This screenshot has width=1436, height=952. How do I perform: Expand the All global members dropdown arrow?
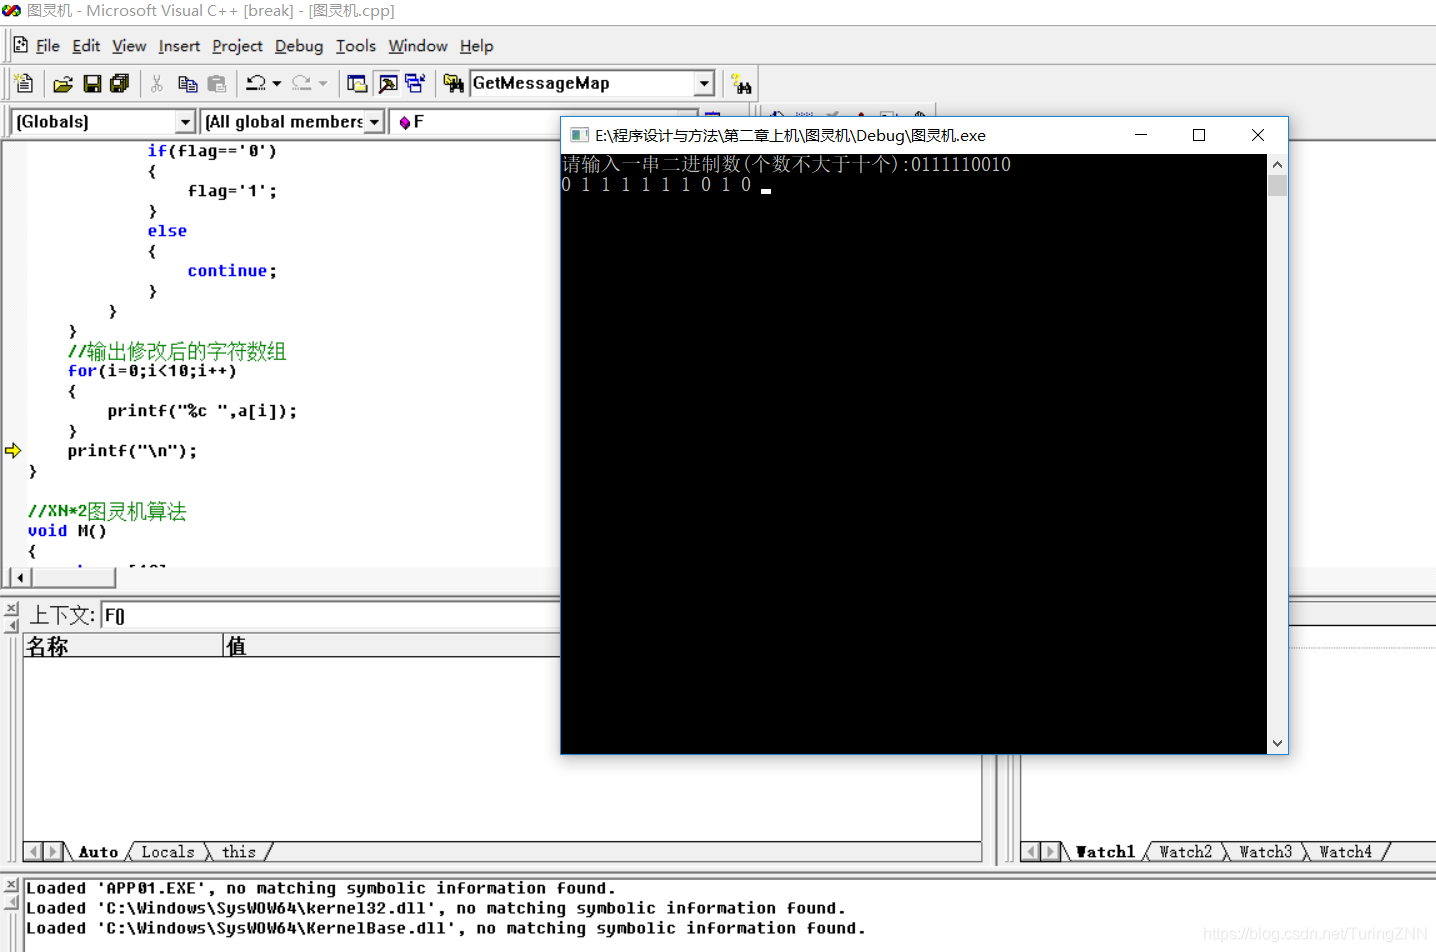(x=374, y=121)
